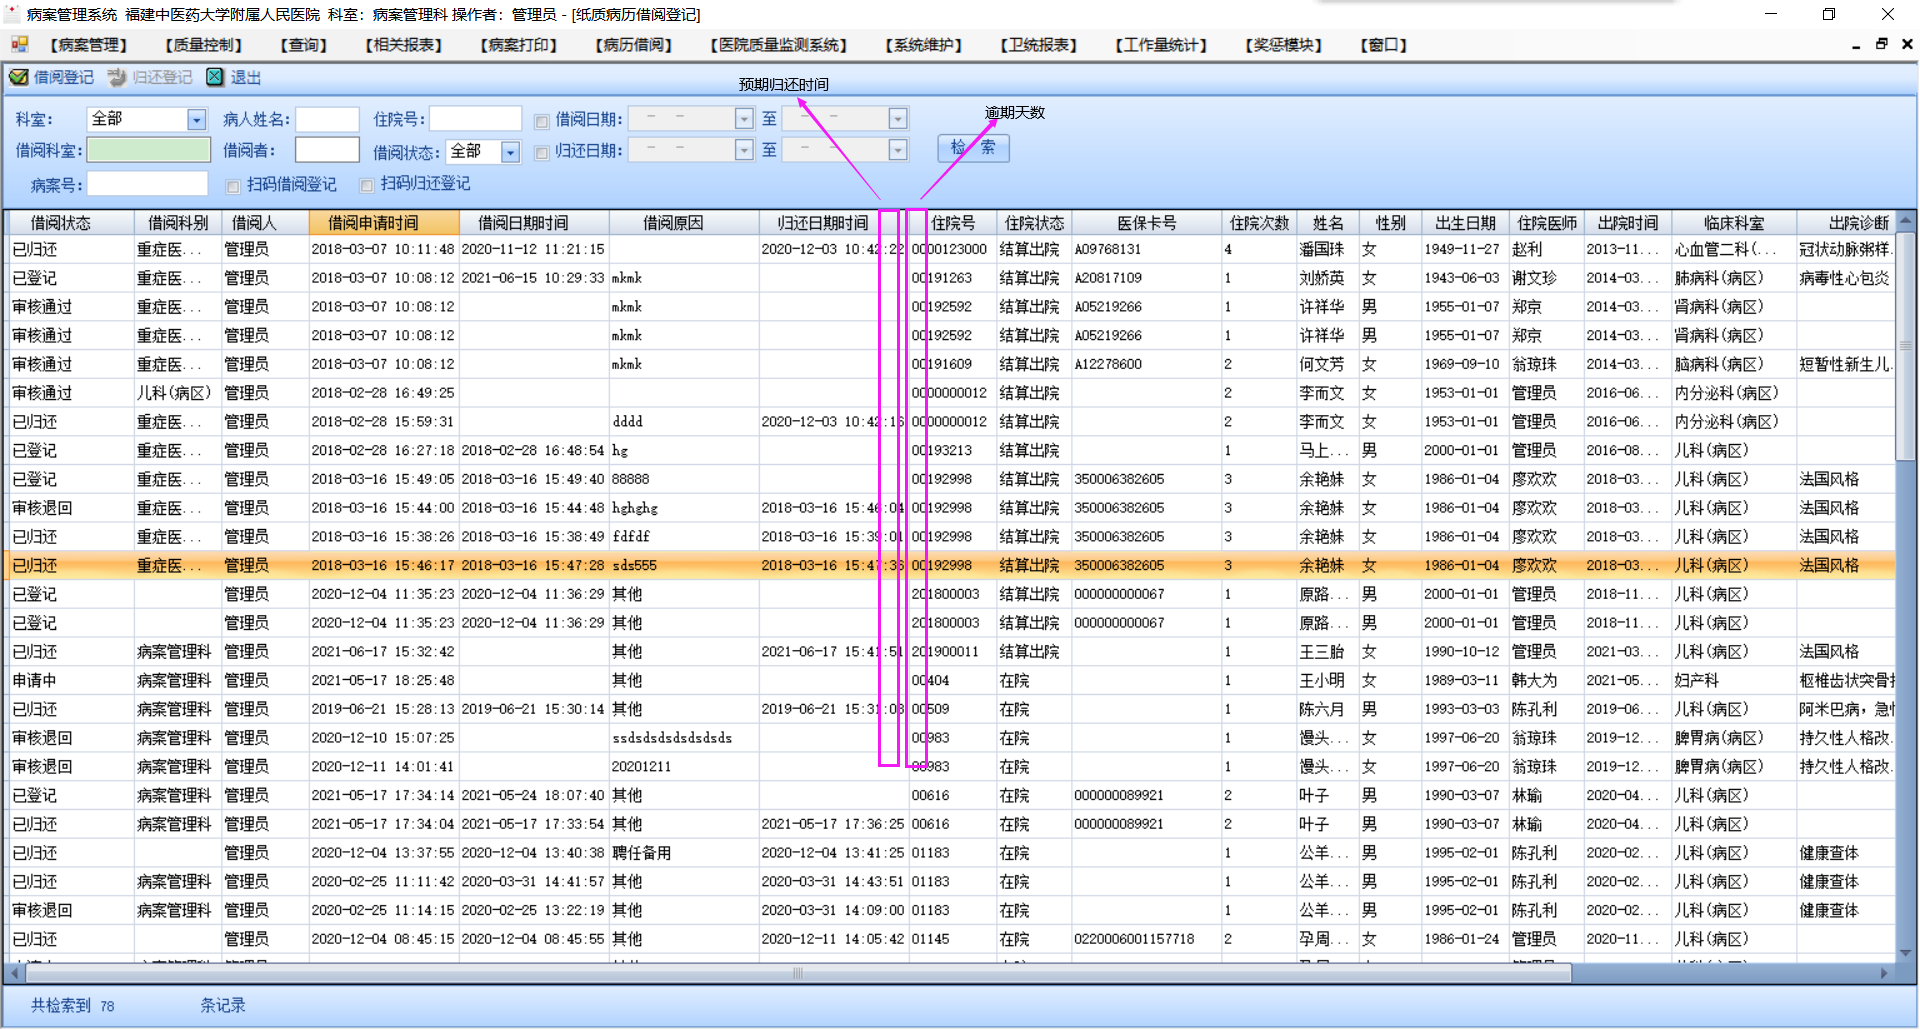Screen dimensions: 1920x1030
Task: Restore the inner child window
Action: point(1881,44)
